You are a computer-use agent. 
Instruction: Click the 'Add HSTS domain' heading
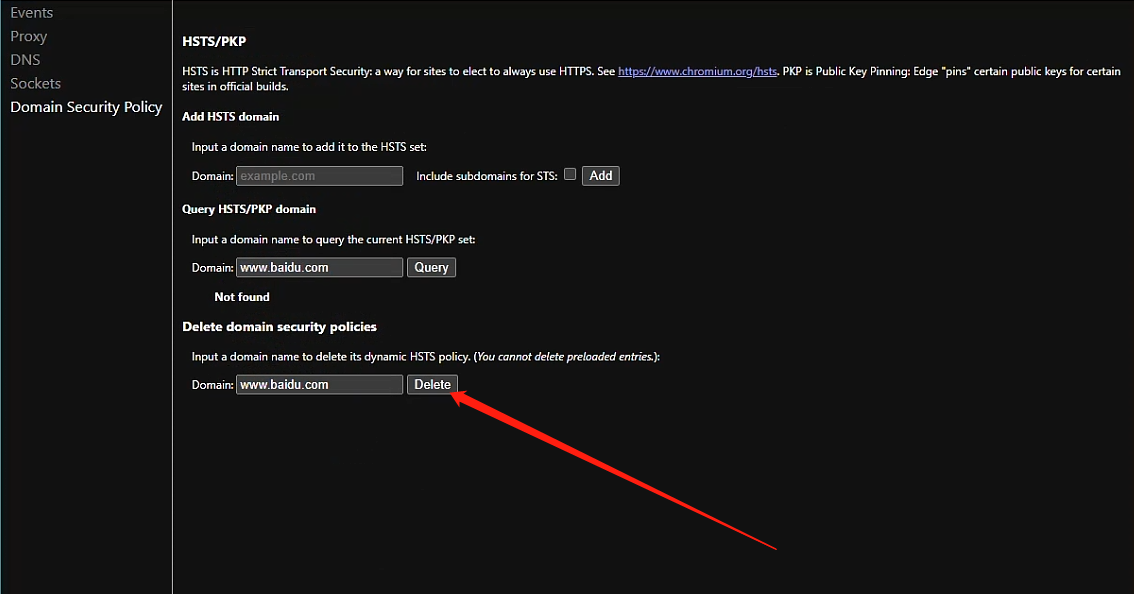point(231,116)
